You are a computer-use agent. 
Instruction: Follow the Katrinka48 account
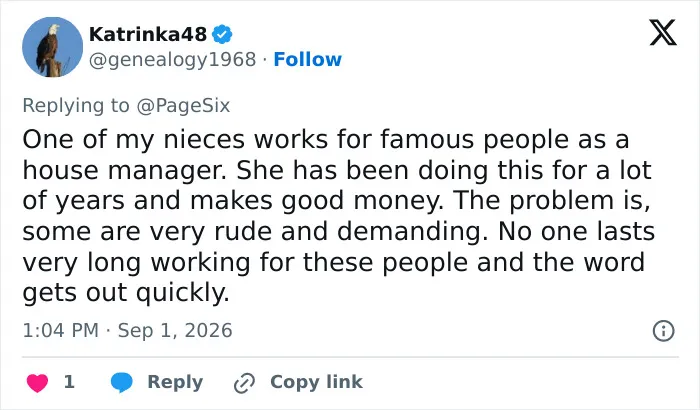308,59
